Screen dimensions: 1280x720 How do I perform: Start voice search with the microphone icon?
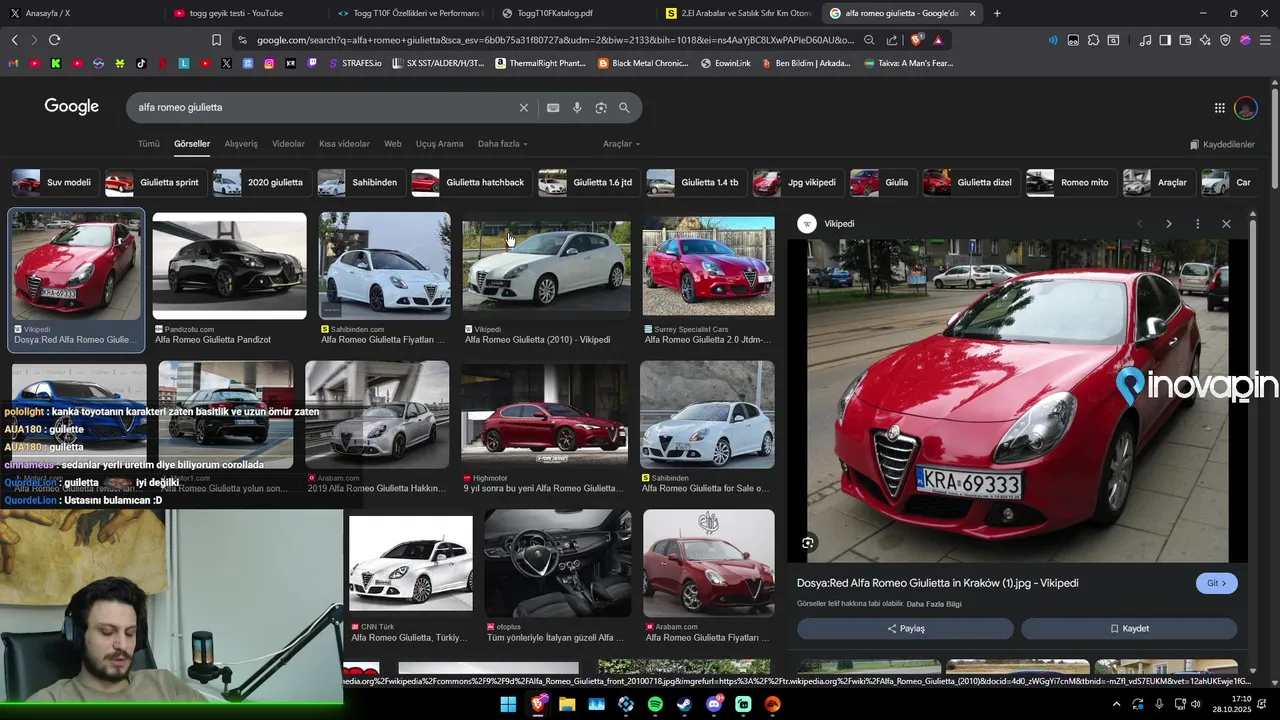[577, 107]
